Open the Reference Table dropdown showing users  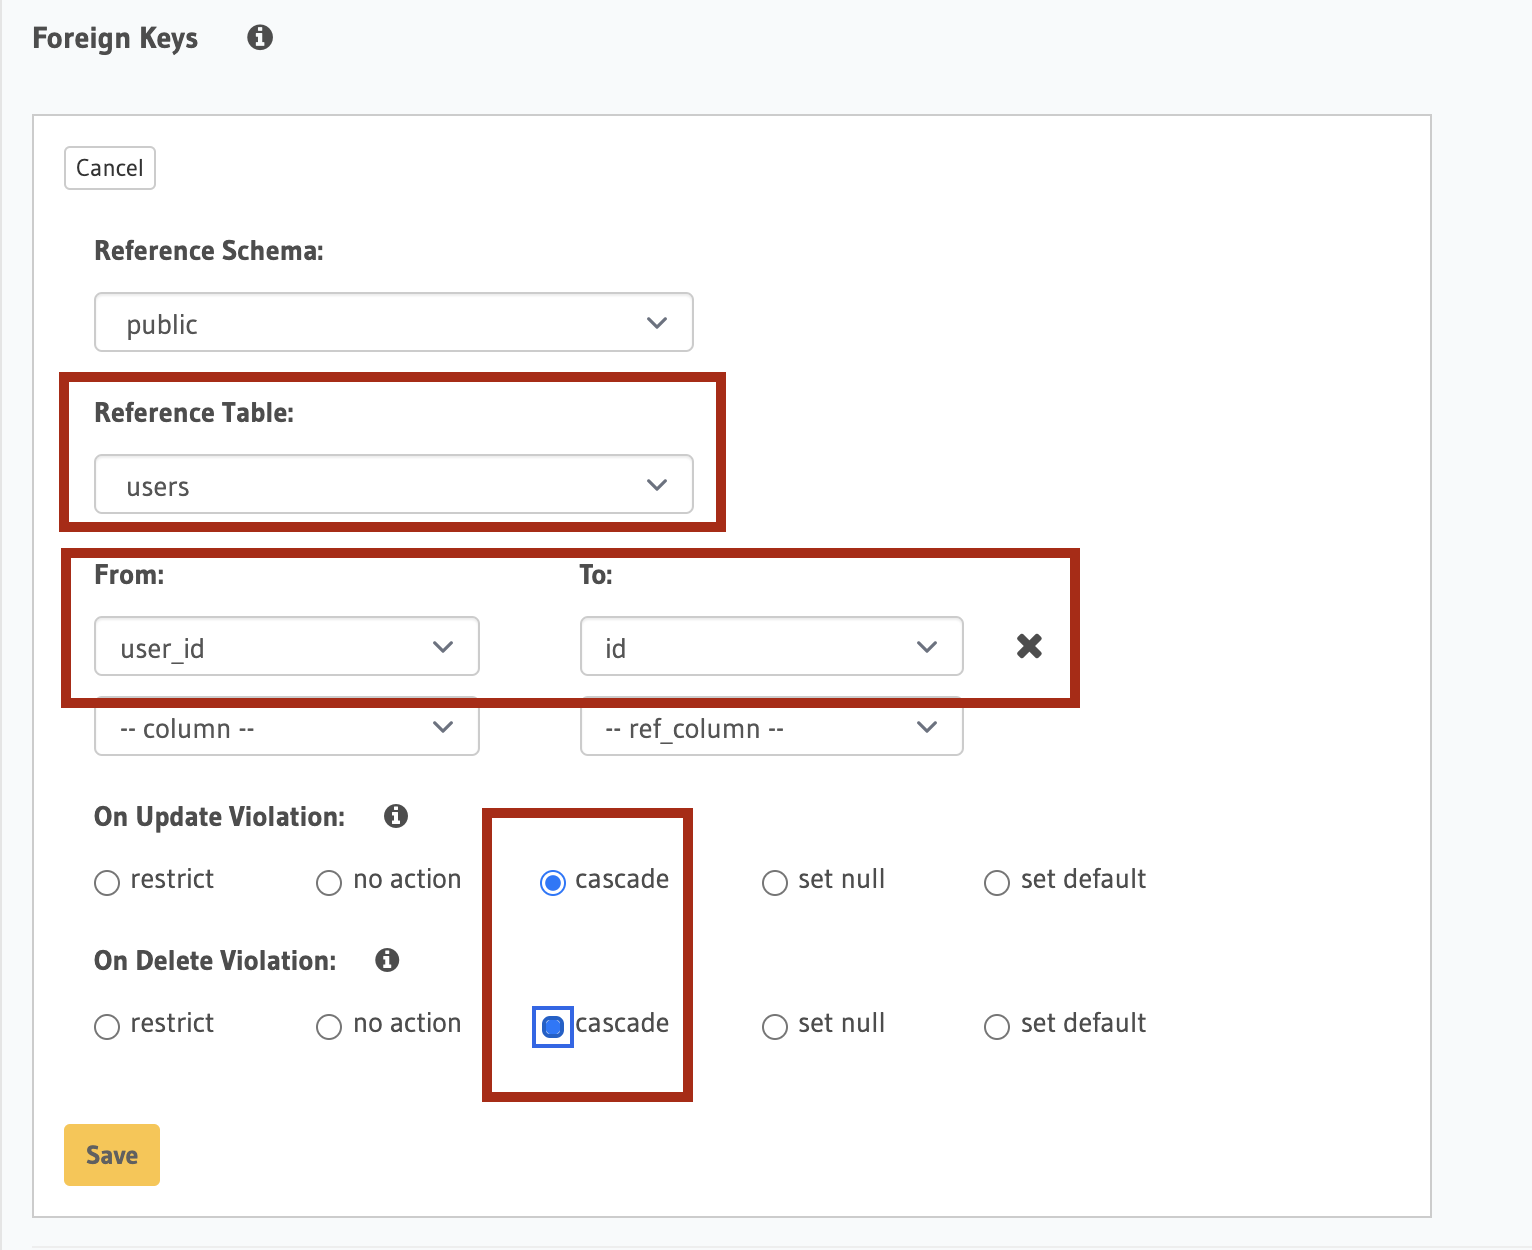(394, 484)
